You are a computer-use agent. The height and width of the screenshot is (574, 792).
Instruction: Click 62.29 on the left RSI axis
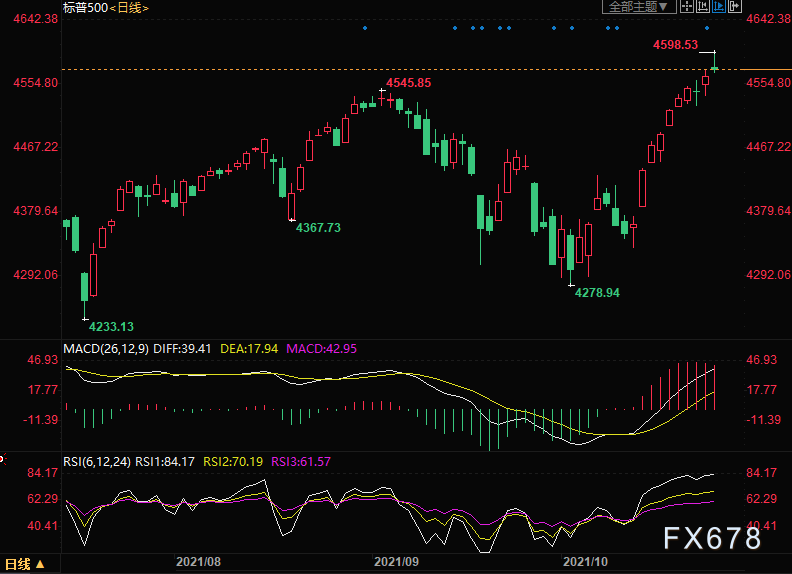click(42, 499)
